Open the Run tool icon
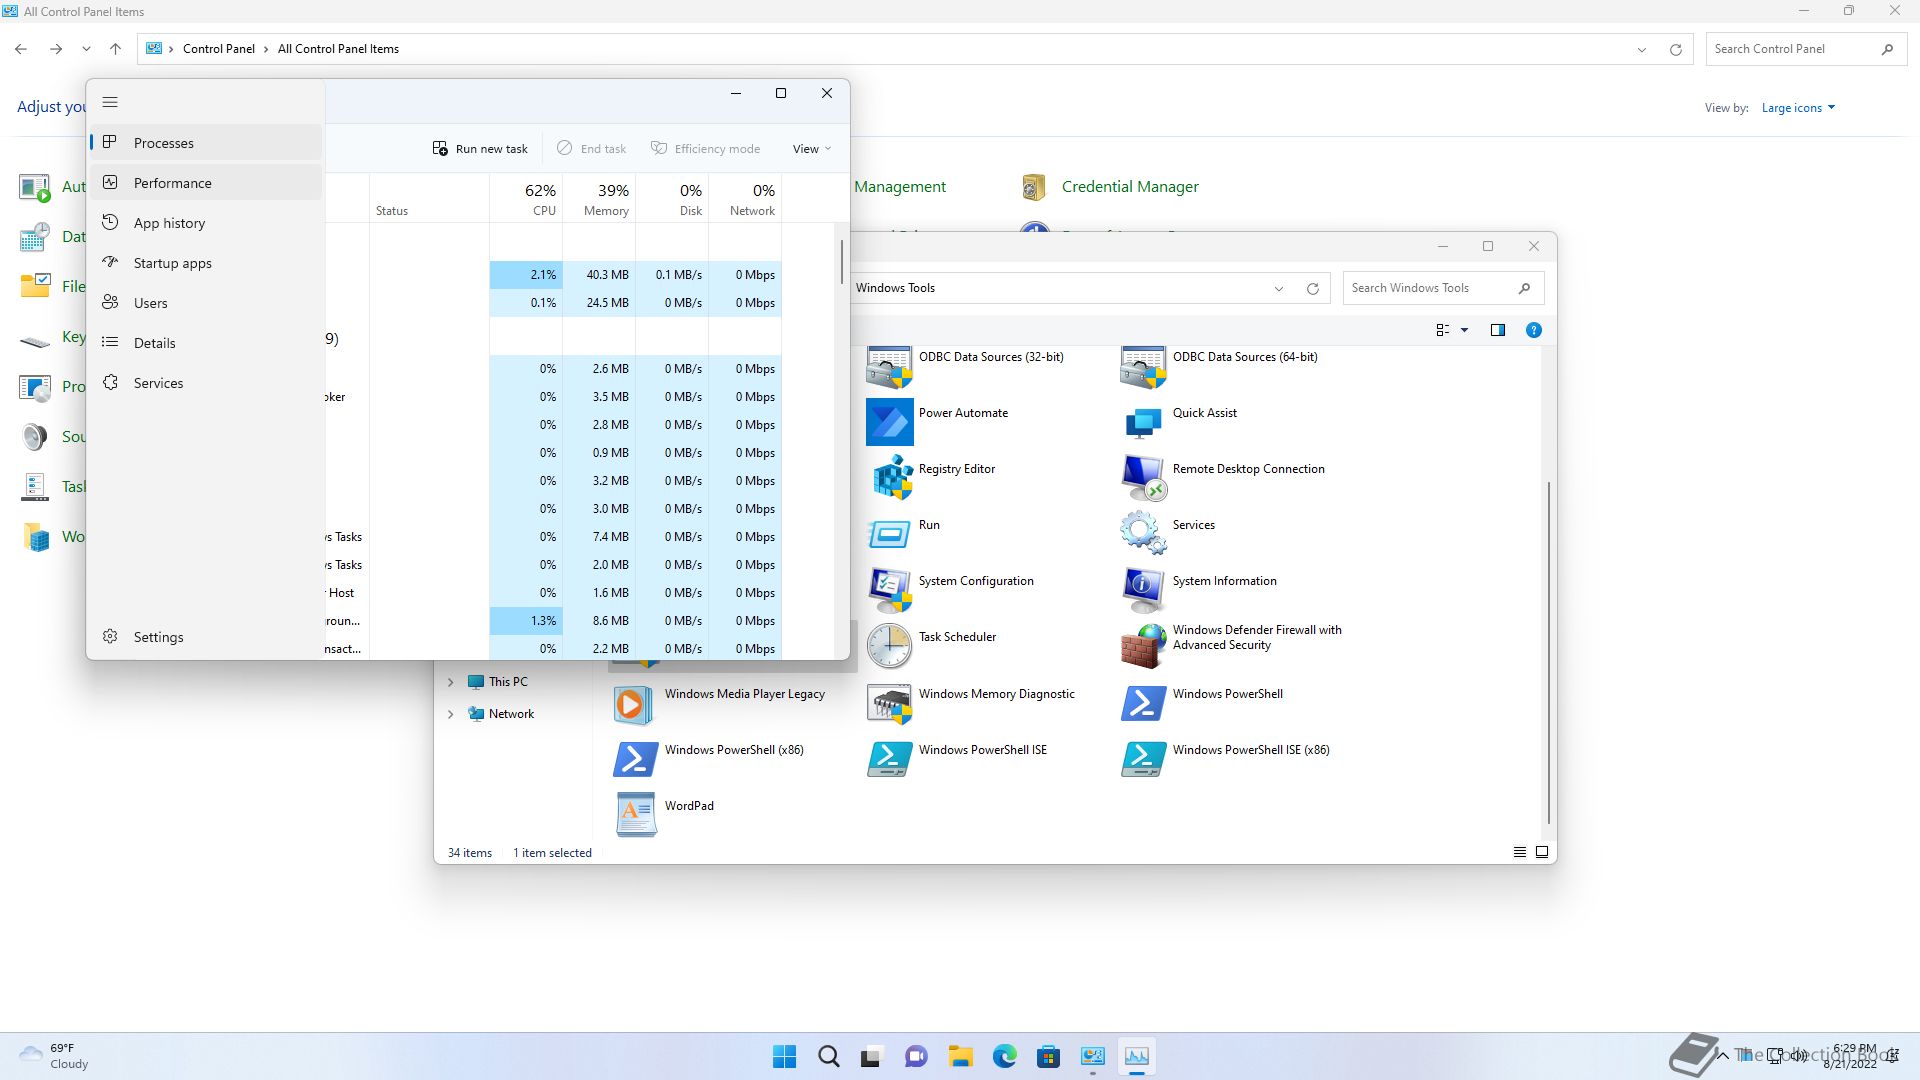The height and width of the screenshot is (1080, 1920). pyautogui.click(x=889, y=534)
